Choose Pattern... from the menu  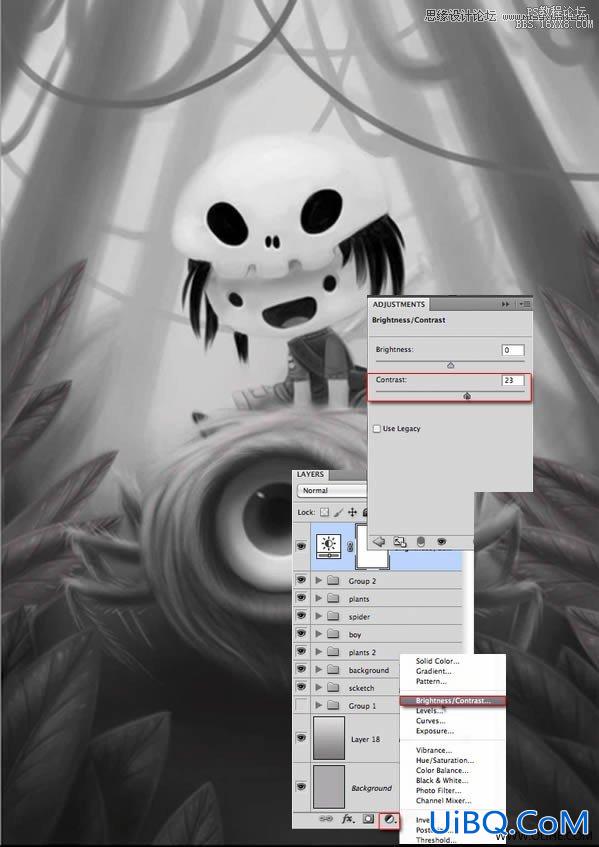pyautogui.click(x=431, y=682)
